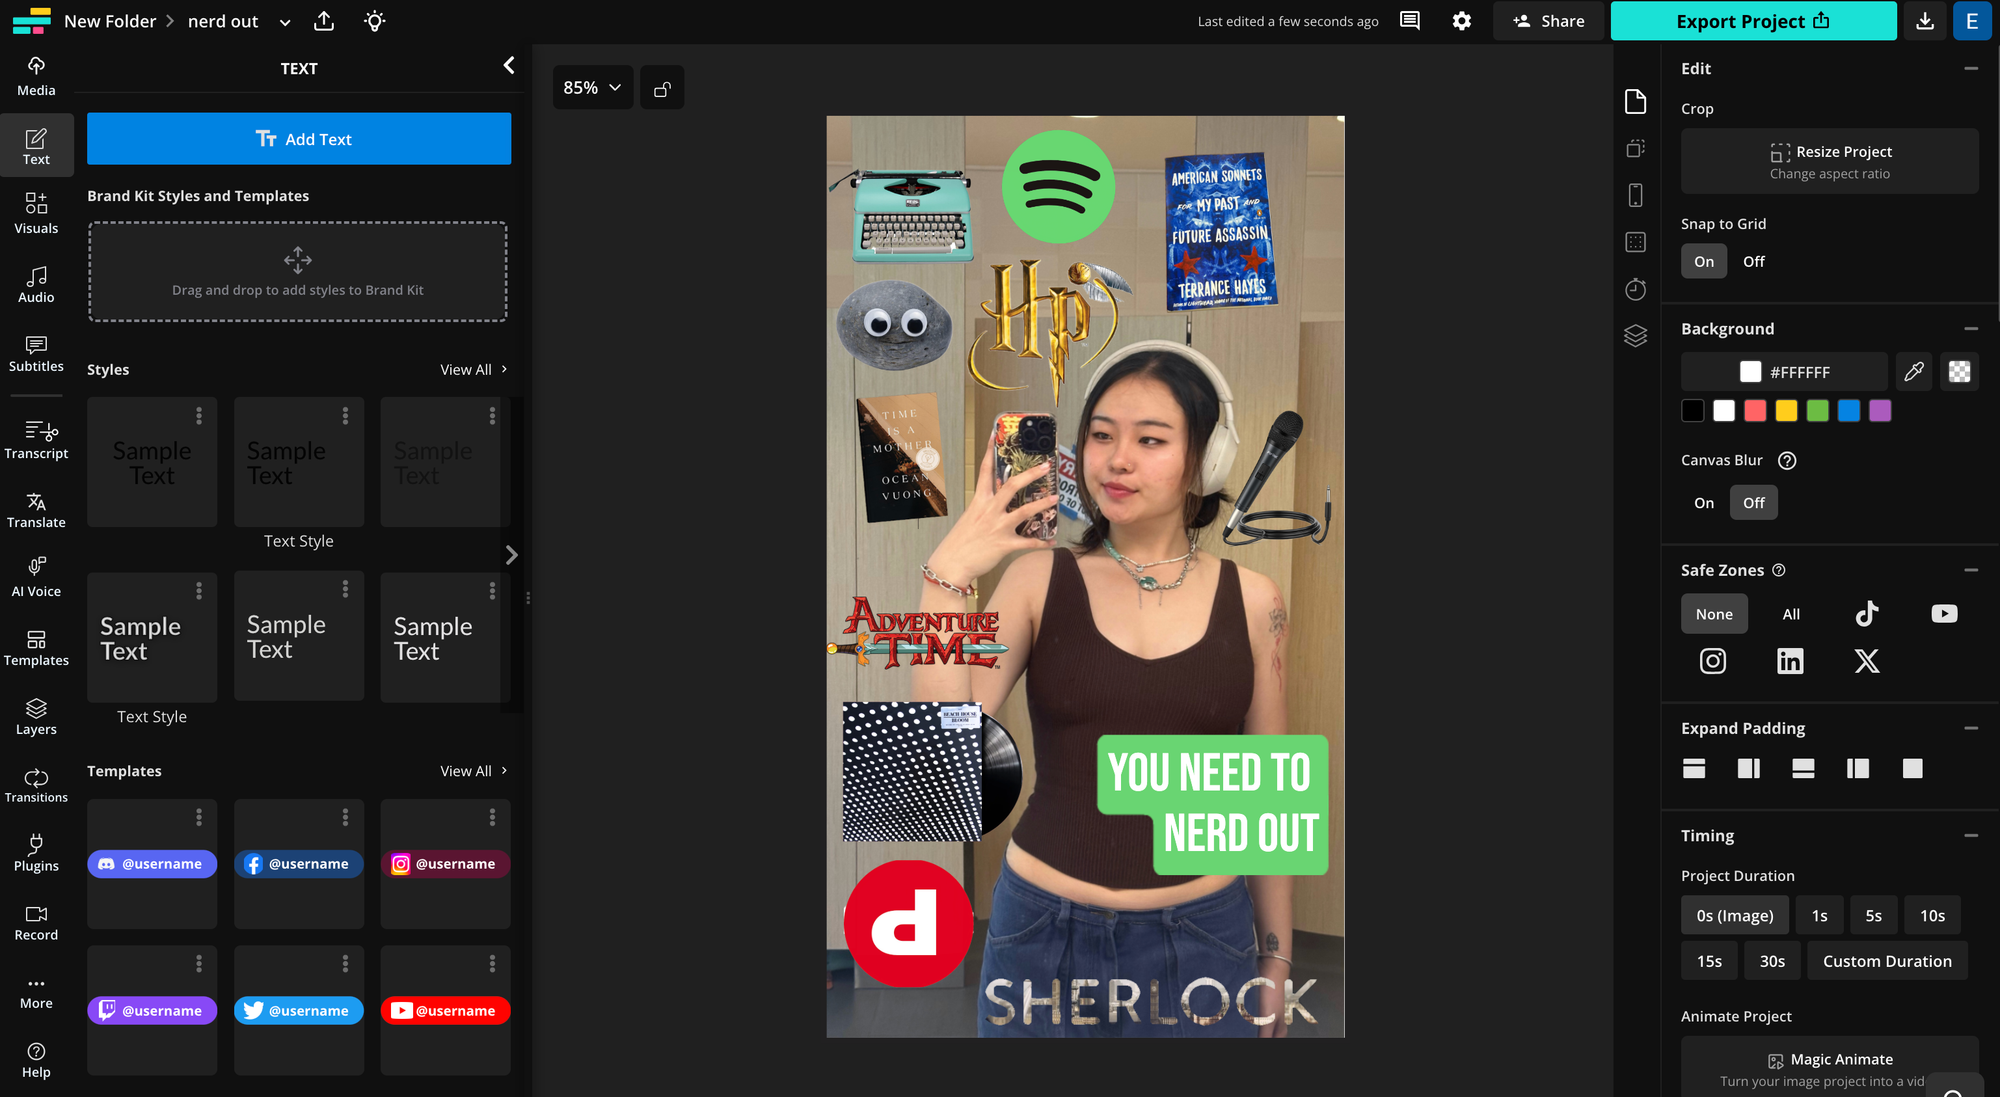Click the Add Text button

(298, 139)
